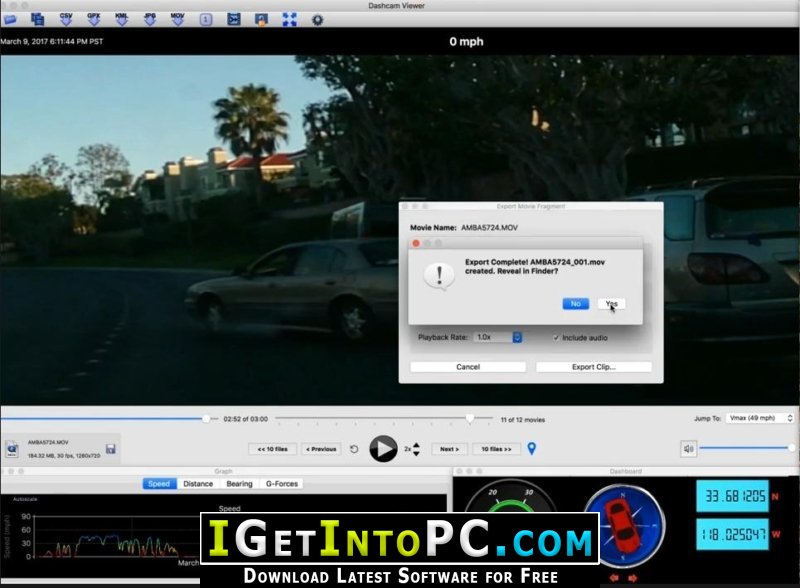
Task: Click the speedometer gauge in Dashboard
Action: [x=511, y=497]
